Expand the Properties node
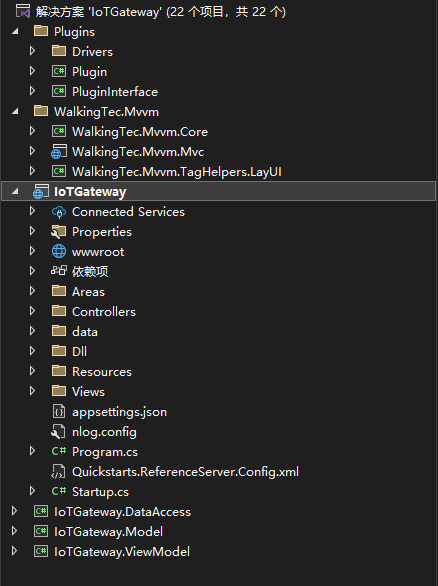This screenshot has height=586, width=438. click(33, 231)
